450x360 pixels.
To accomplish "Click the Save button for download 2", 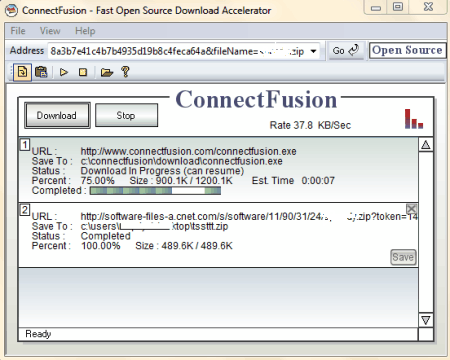I will (403, 257).
